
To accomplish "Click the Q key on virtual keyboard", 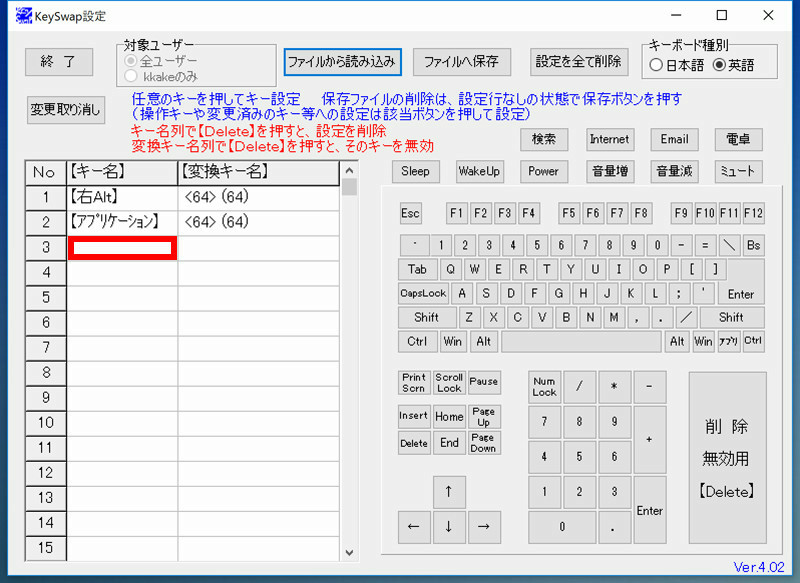I will coord(451,269).
